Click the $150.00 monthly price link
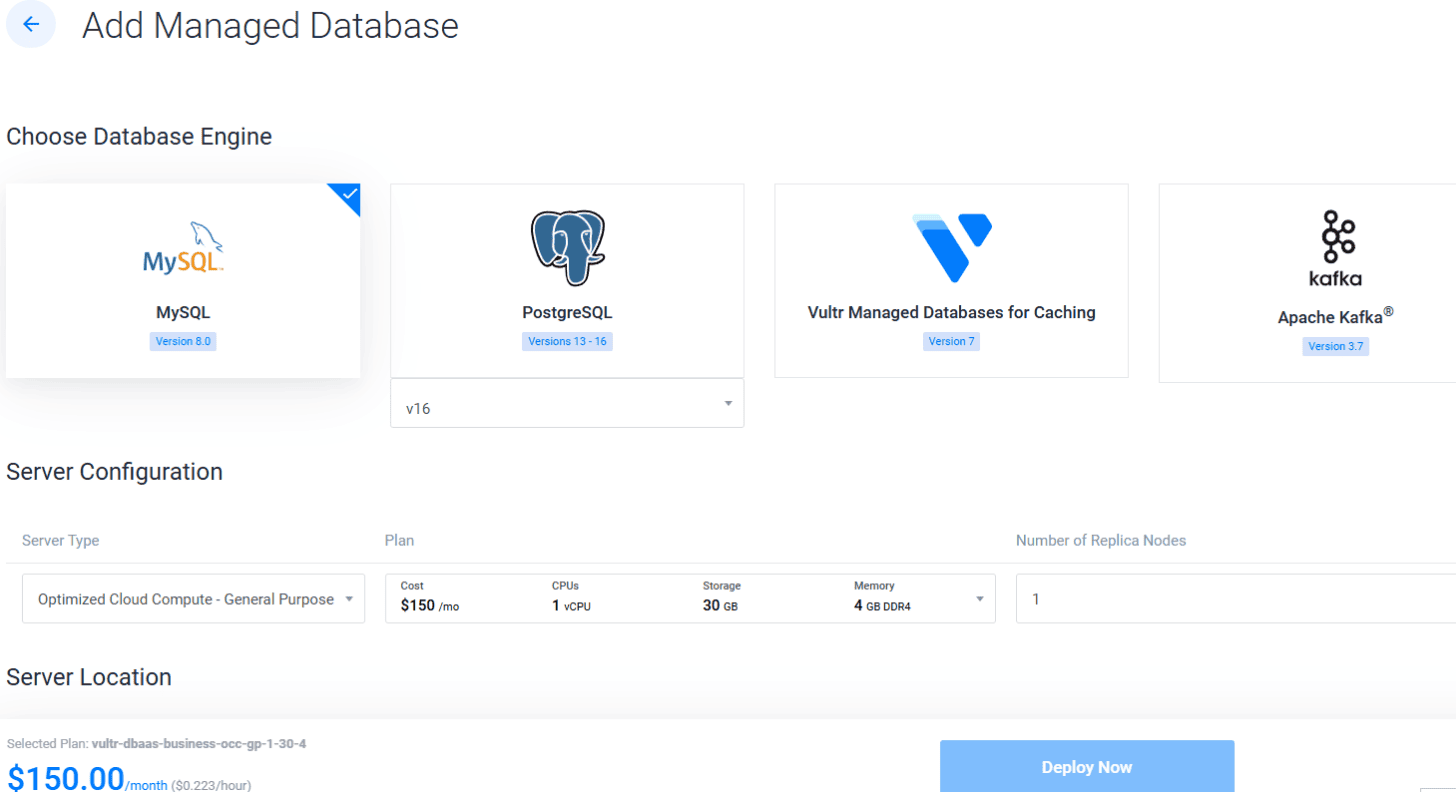The image size is (1456, 792). tap(65, 776)
